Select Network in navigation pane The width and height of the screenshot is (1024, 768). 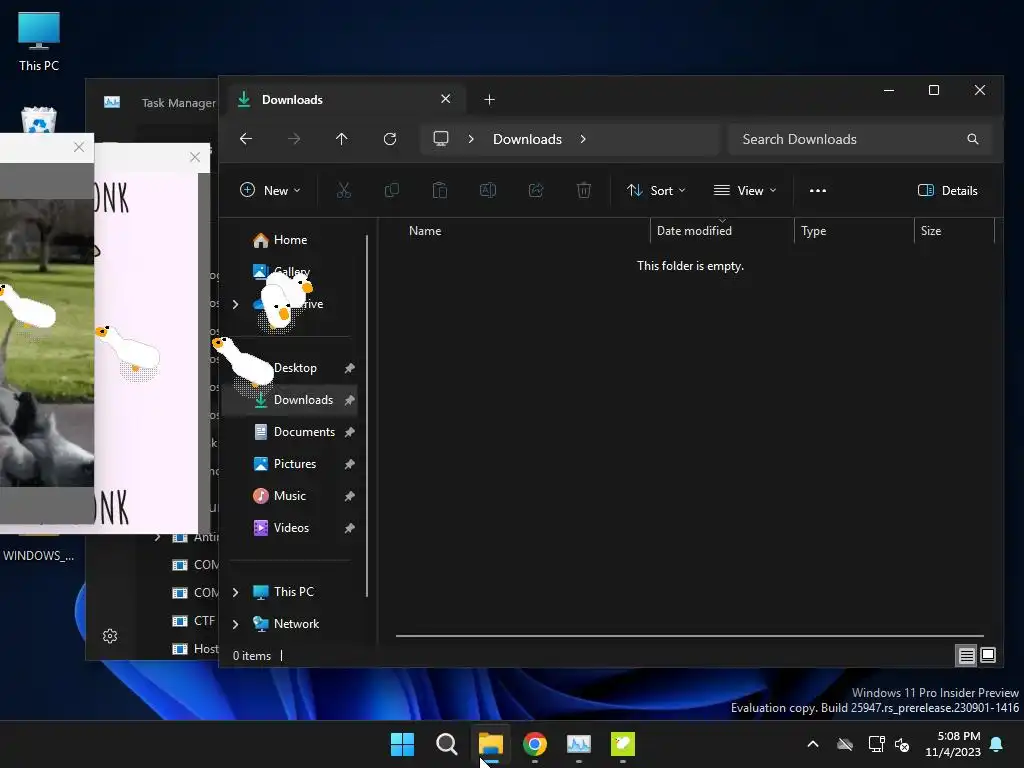(x=296, y=624)
